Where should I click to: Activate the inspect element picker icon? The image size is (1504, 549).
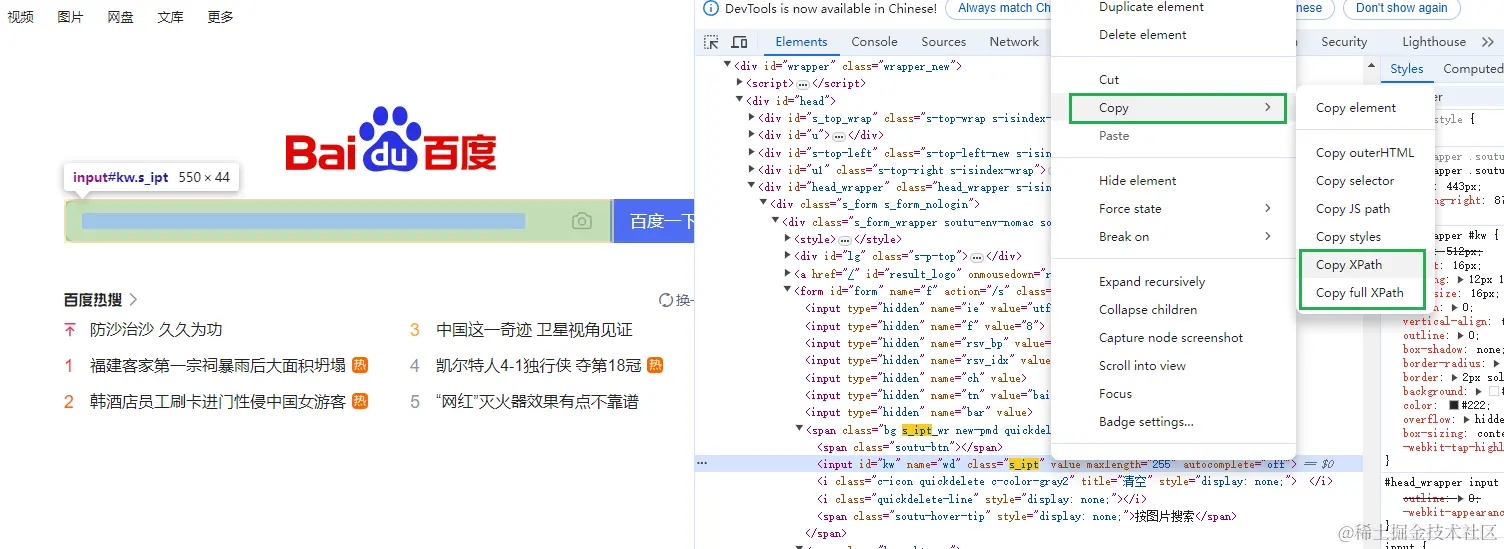711,42
